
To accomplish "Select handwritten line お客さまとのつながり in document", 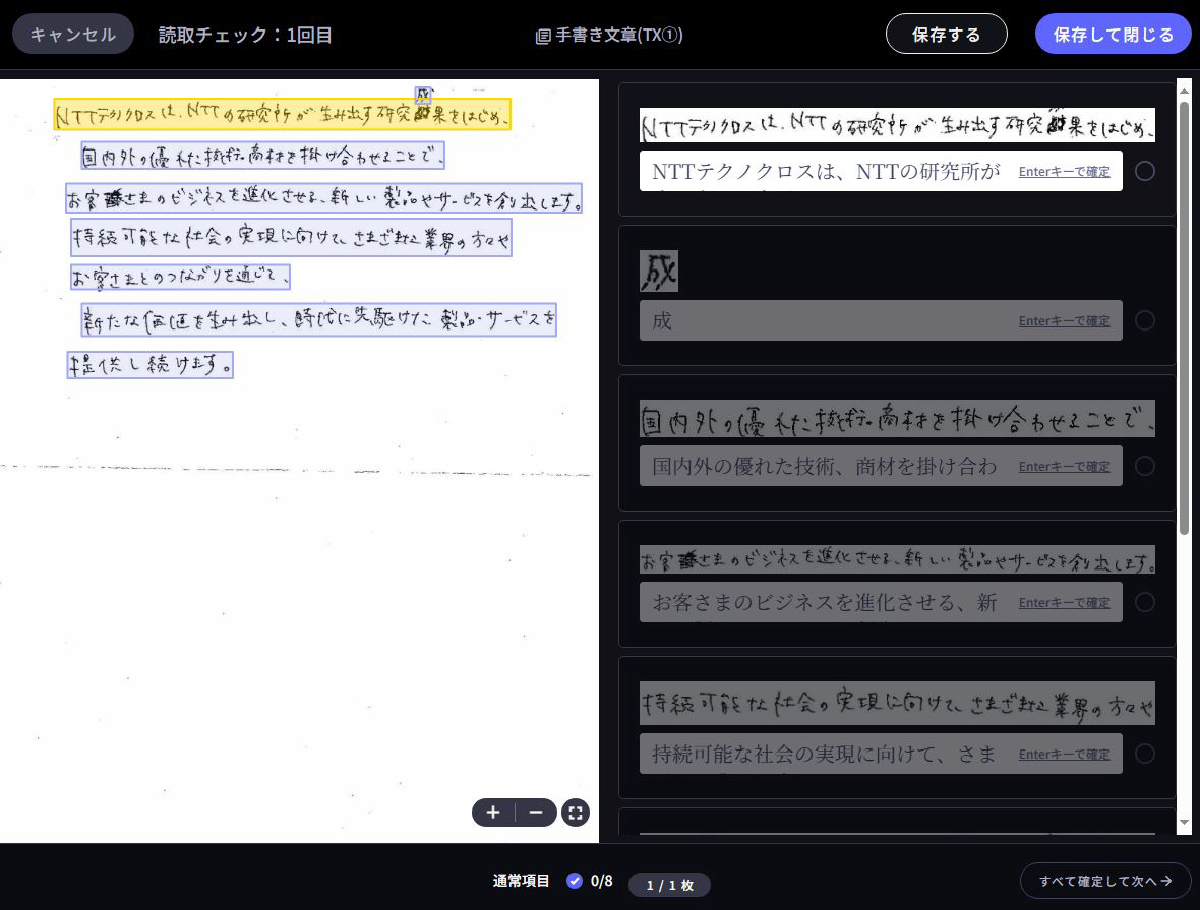I will 180,276.
